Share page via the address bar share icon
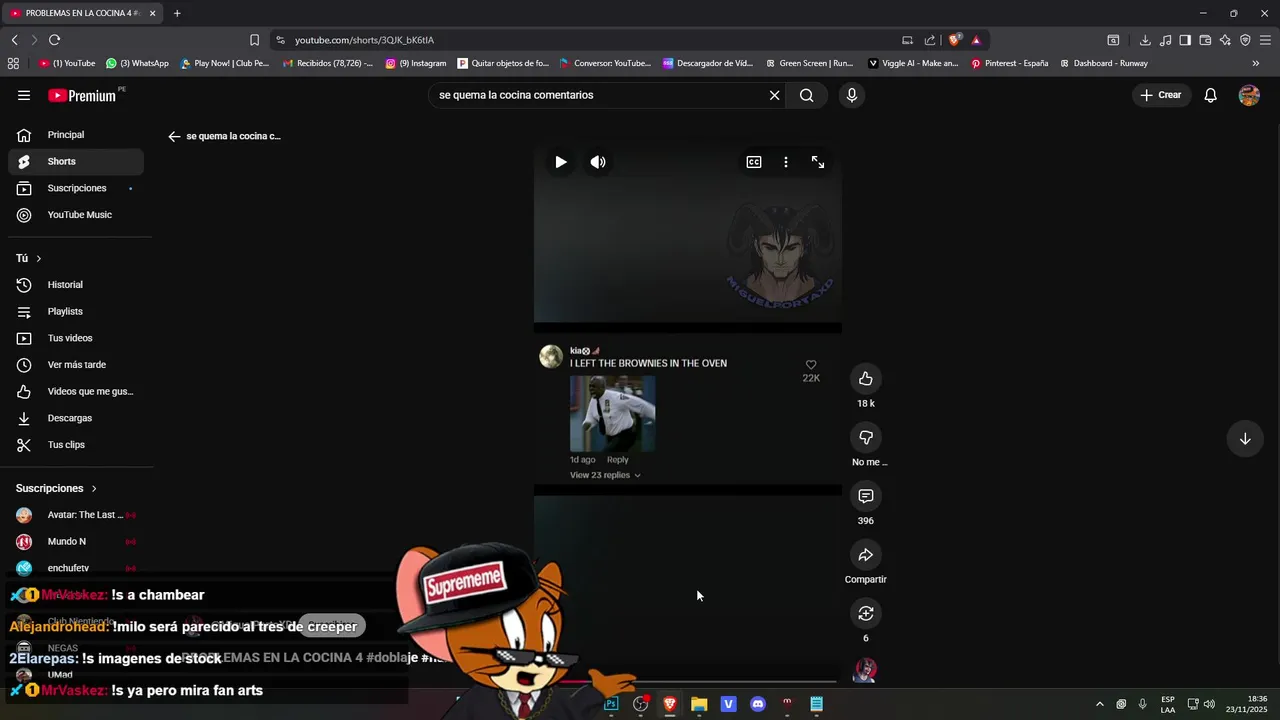The height and width of the screenshot is (720, 1280). coord(930,40)
